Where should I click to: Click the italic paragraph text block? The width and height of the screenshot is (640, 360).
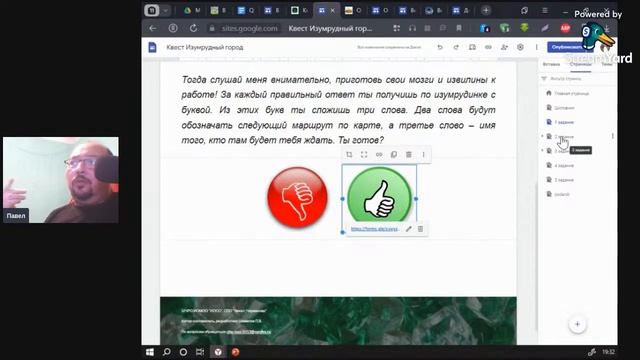[338, 110]
